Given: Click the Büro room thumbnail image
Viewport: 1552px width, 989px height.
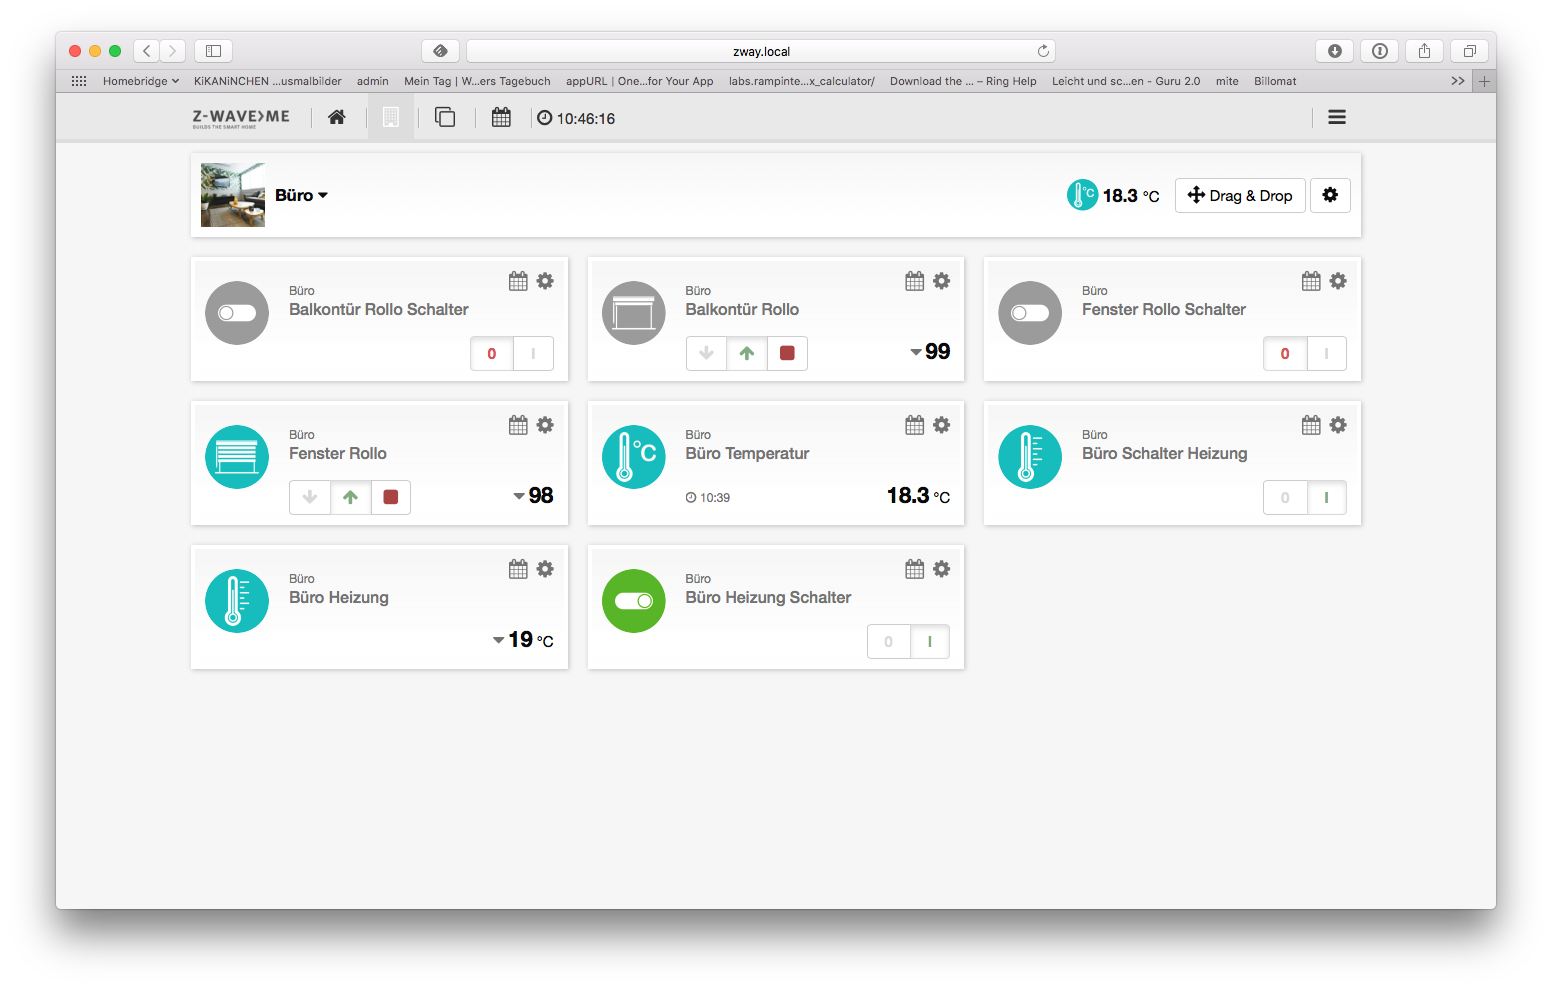Looking at the screenshot, I should [233, 195].
